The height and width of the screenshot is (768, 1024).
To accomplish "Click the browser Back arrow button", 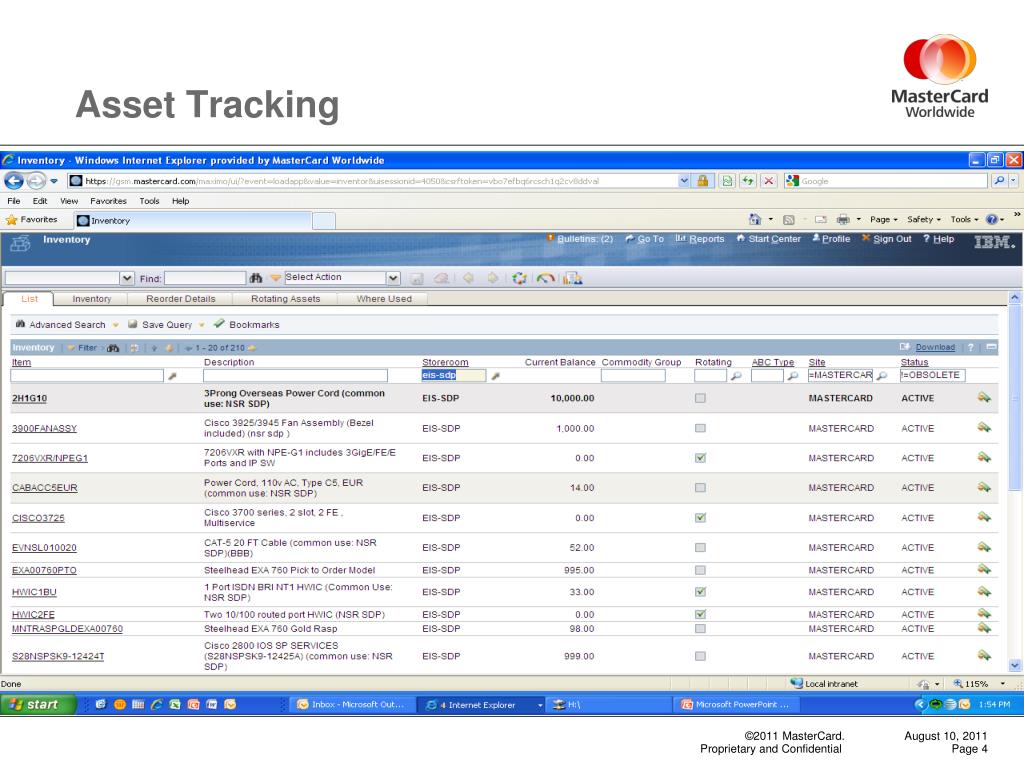I will 14,180.
